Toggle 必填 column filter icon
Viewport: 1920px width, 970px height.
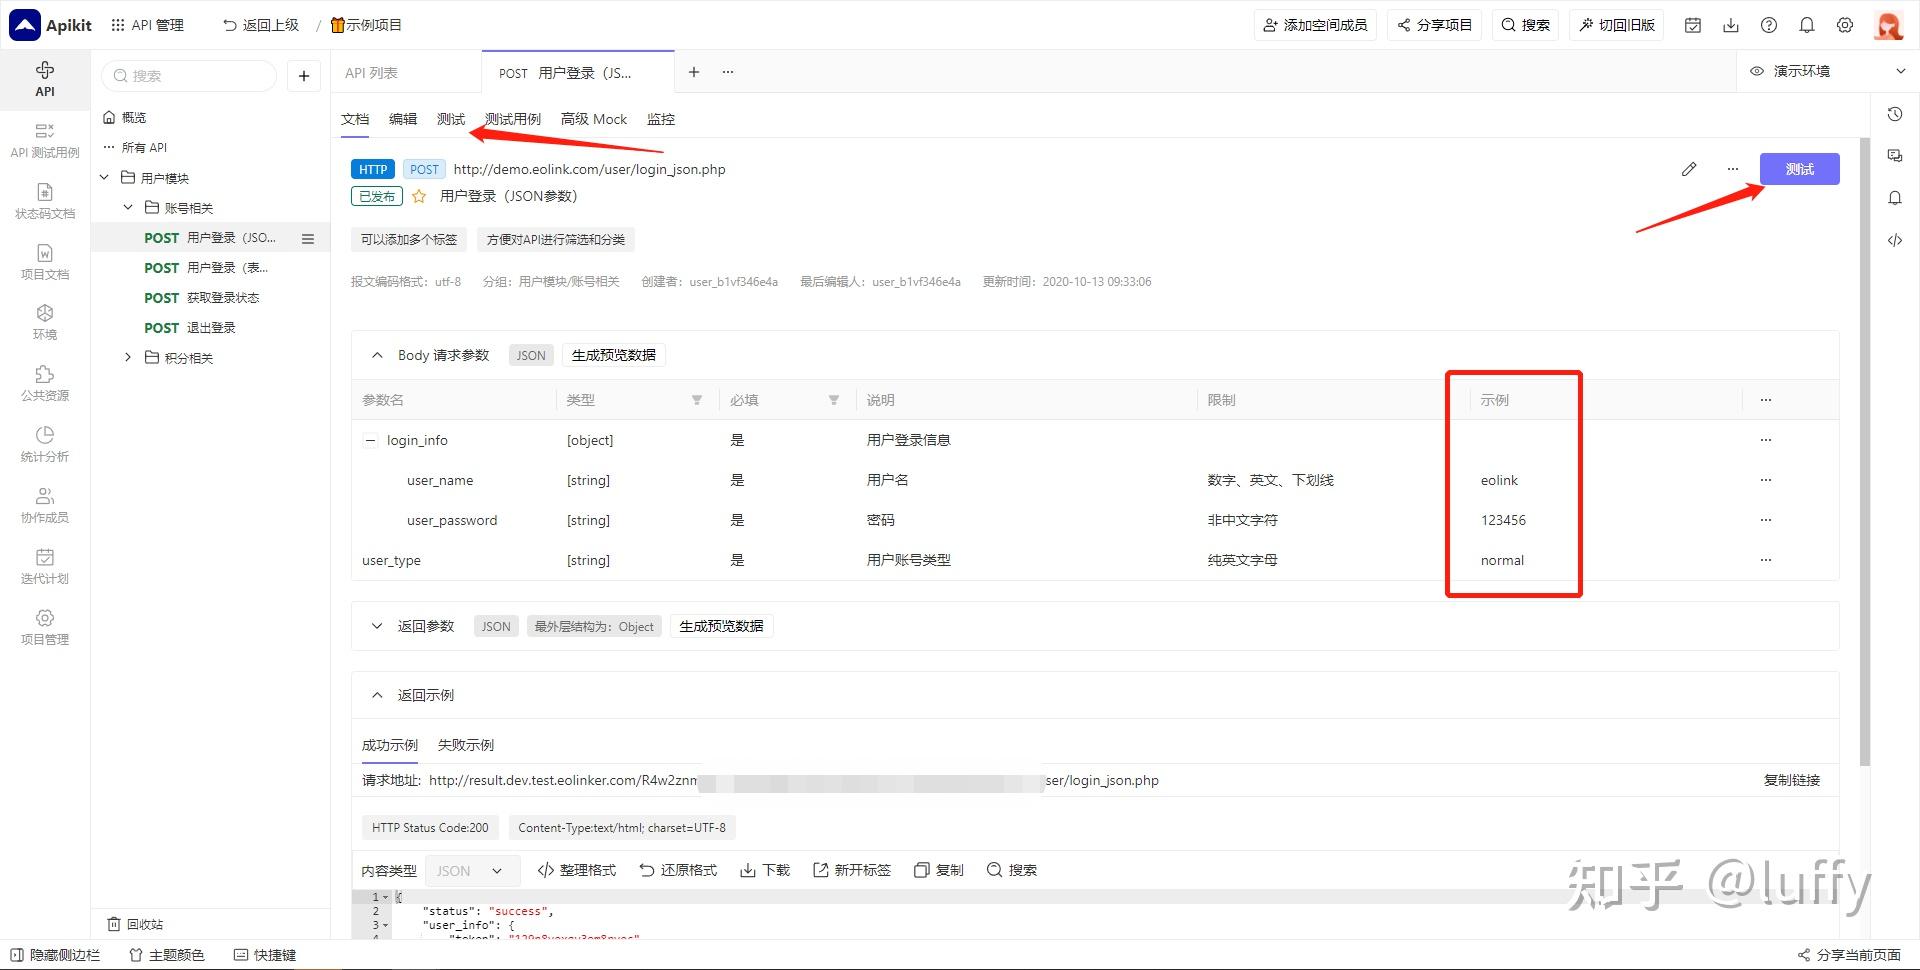click(833, 400)
